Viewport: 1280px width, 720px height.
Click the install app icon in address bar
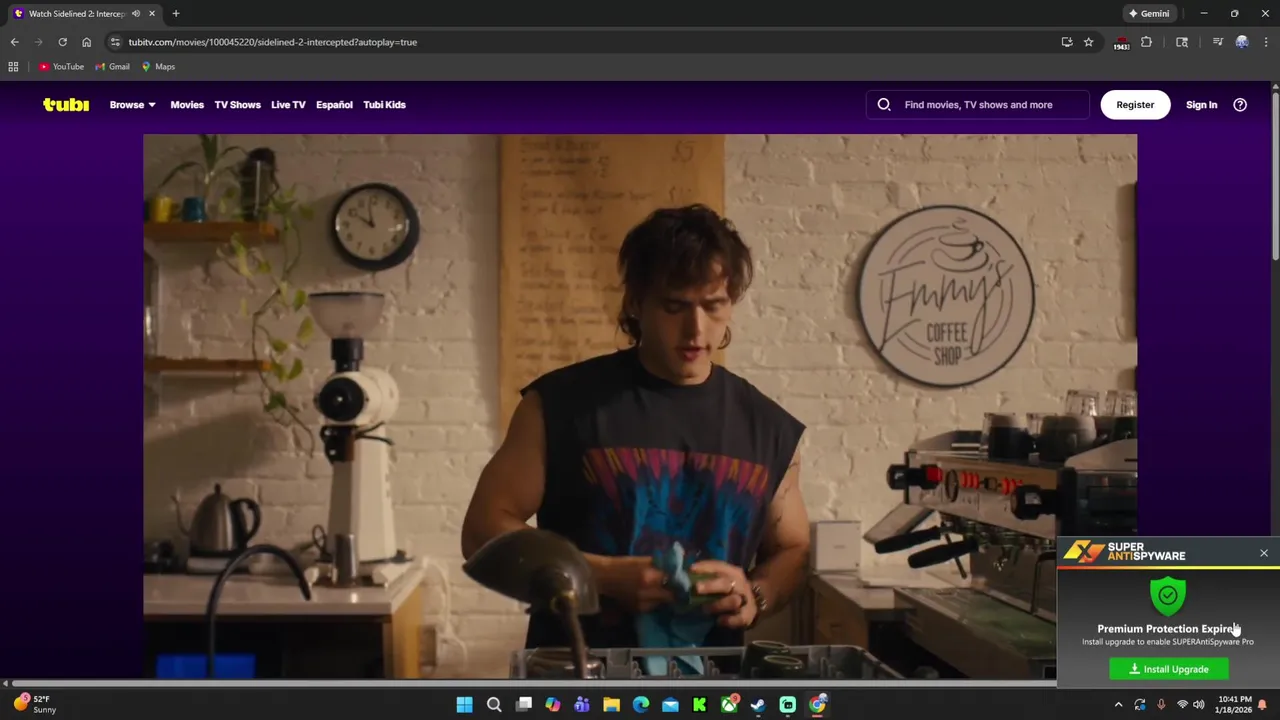point(1067,42)
